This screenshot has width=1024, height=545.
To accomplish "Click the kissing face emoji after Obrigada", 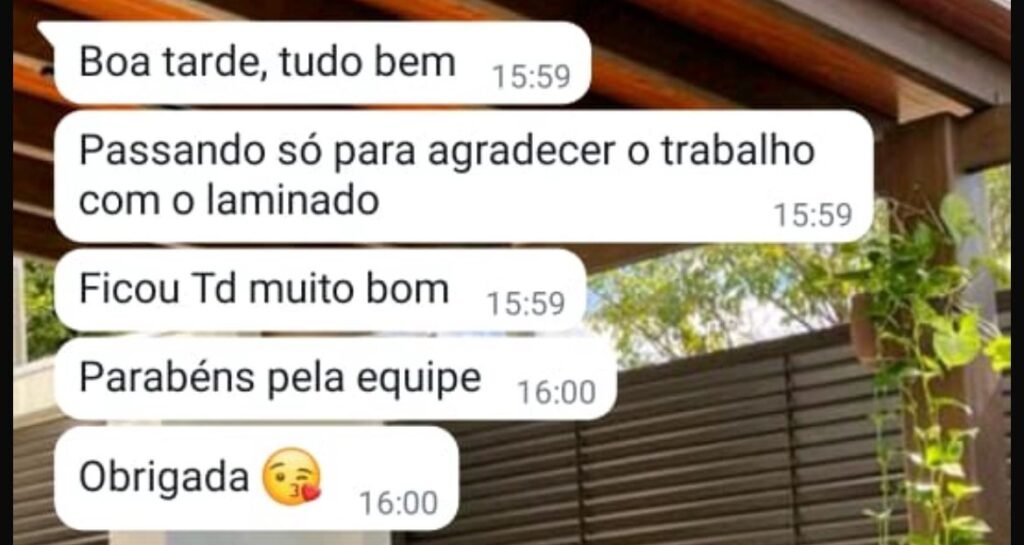I will [291, 476].
